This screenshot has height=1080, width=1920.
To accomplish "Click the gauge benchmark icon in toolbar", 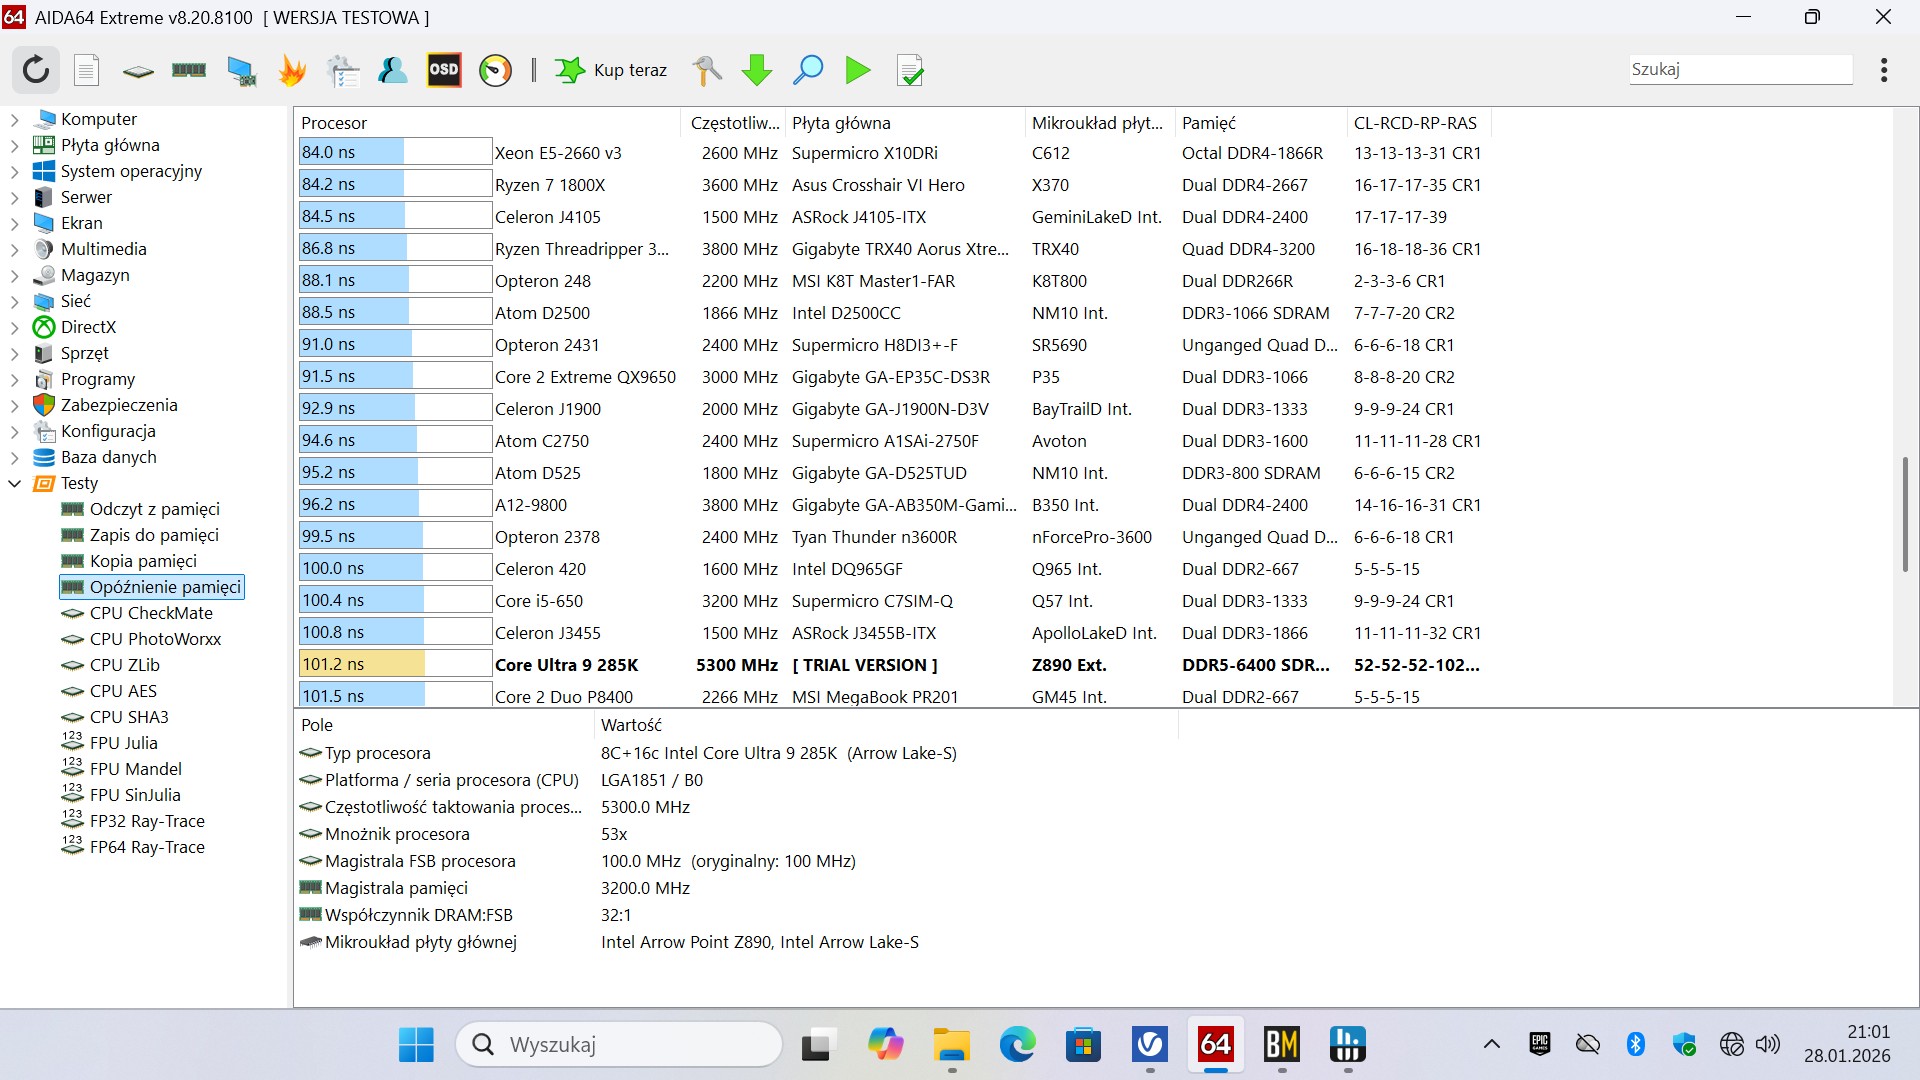I will pos(495,70).
